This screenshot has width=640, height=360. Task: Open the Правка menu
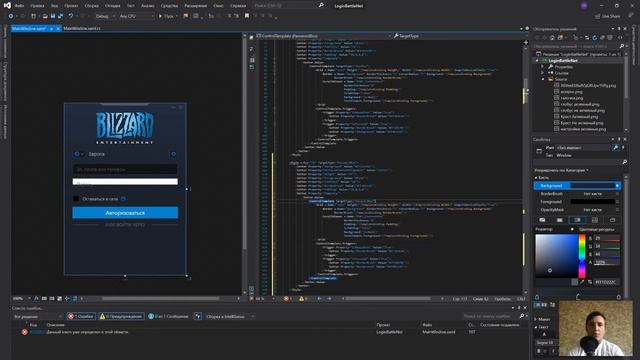(37, 6)
